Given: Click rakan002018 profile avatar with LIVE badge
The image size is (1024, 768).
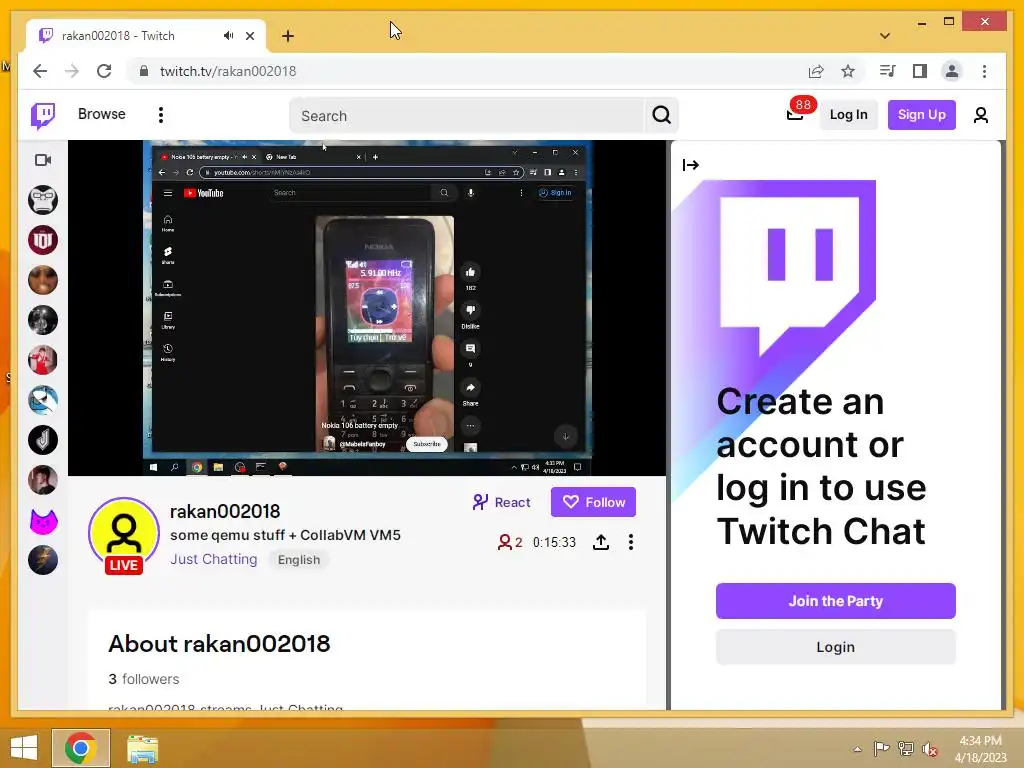Looking at the screenshot, I should point(123,535).
